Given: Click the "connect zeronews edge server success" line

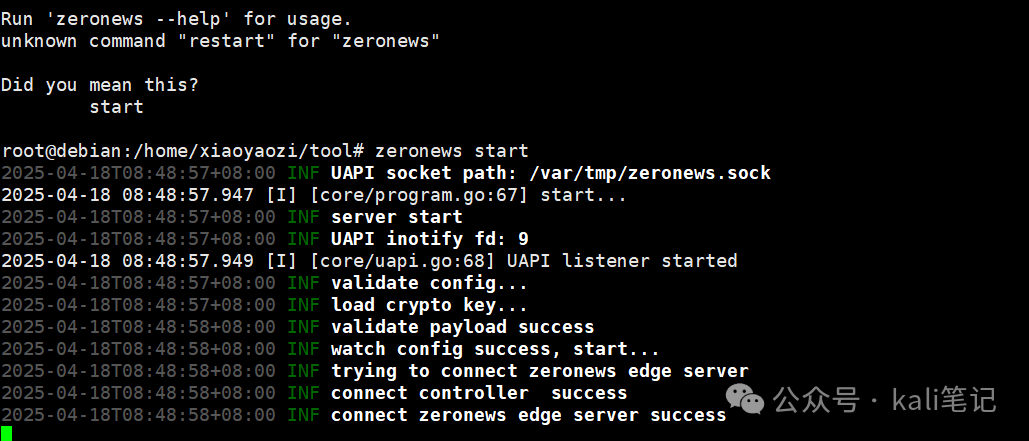Looking at the screenshot, I should pos(528,415).
